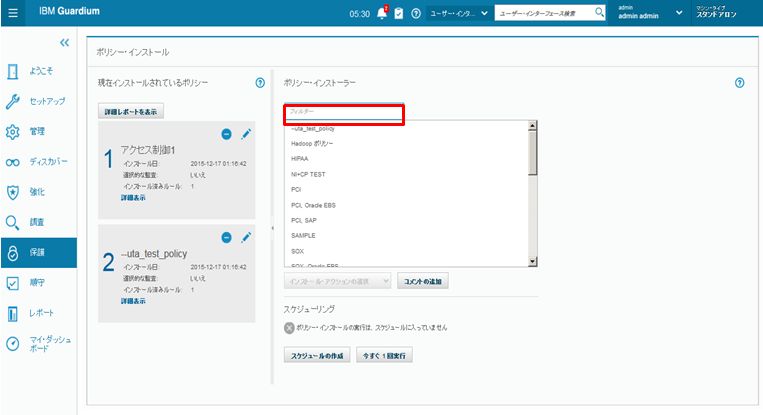Open the インストール・アクションの選択 dropdown

tap(337, 282)
